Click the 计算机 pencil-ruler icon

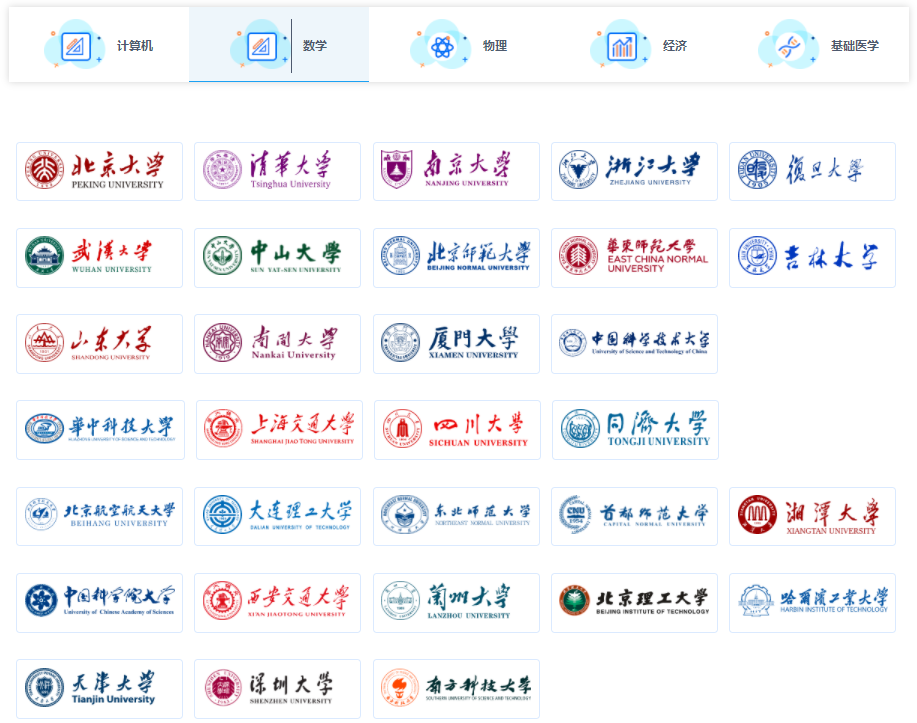click(75, 46)
